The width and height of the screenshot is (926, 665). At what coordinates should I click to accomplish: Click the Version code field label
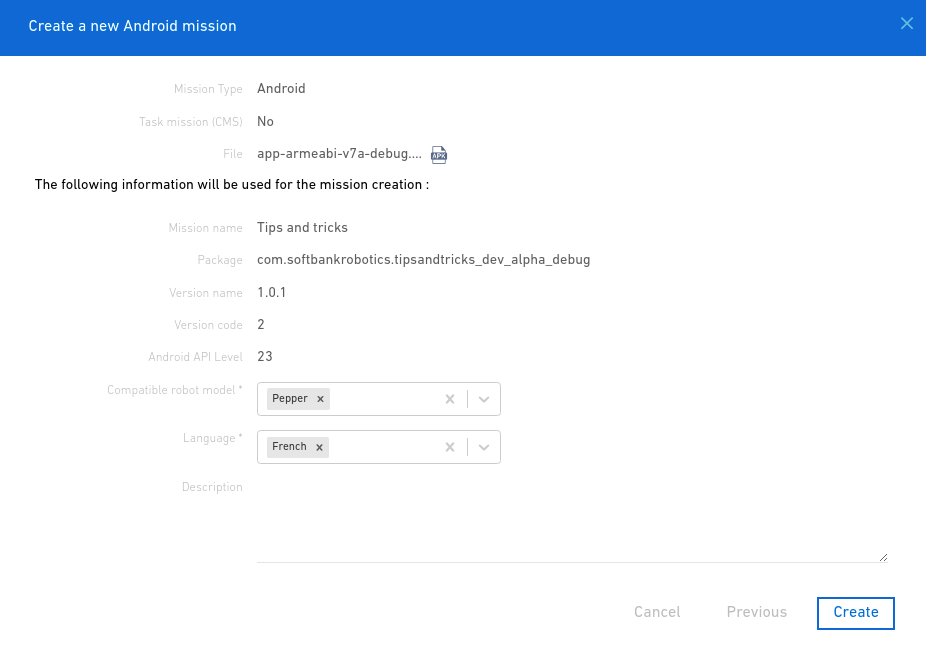point(208,325)
